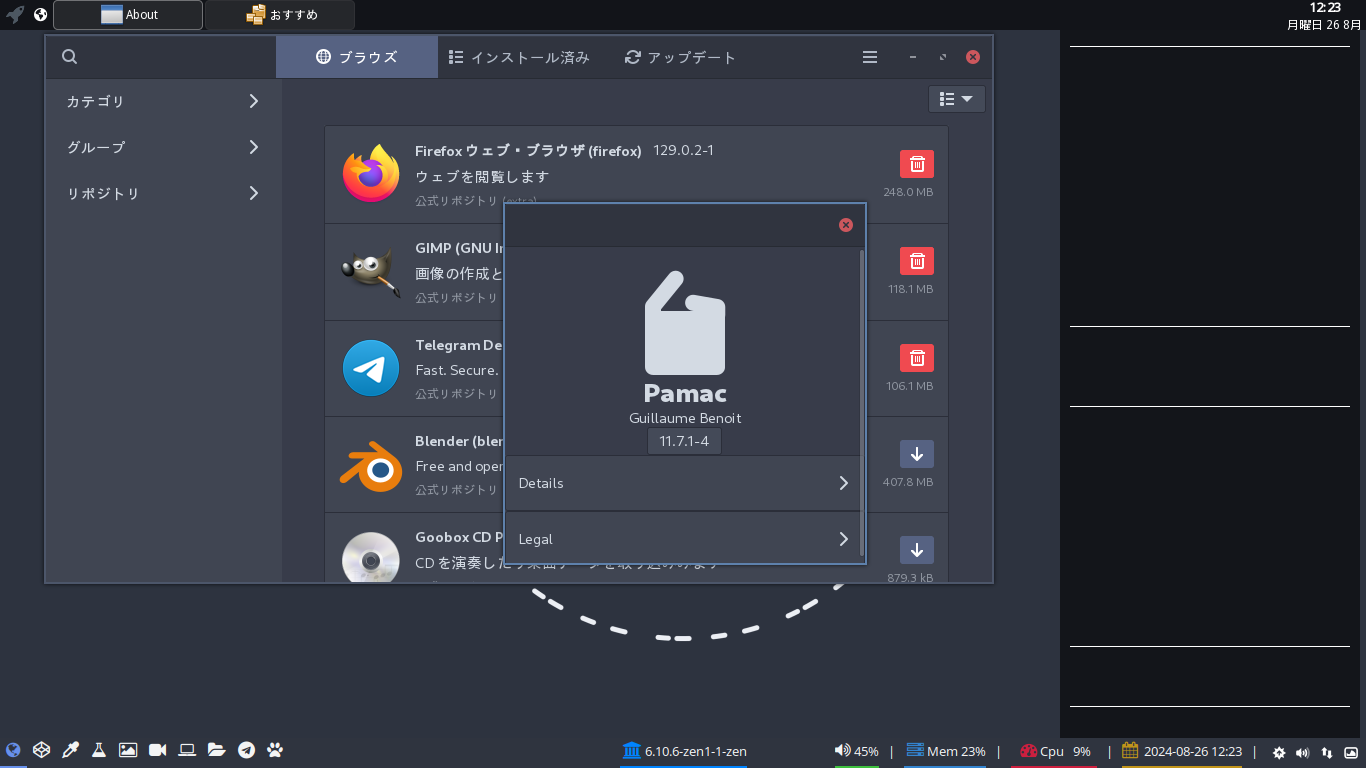Click the 118.1 MB size label
Image resolution: width=1366 pixels, height=768 pixels.
910,289
